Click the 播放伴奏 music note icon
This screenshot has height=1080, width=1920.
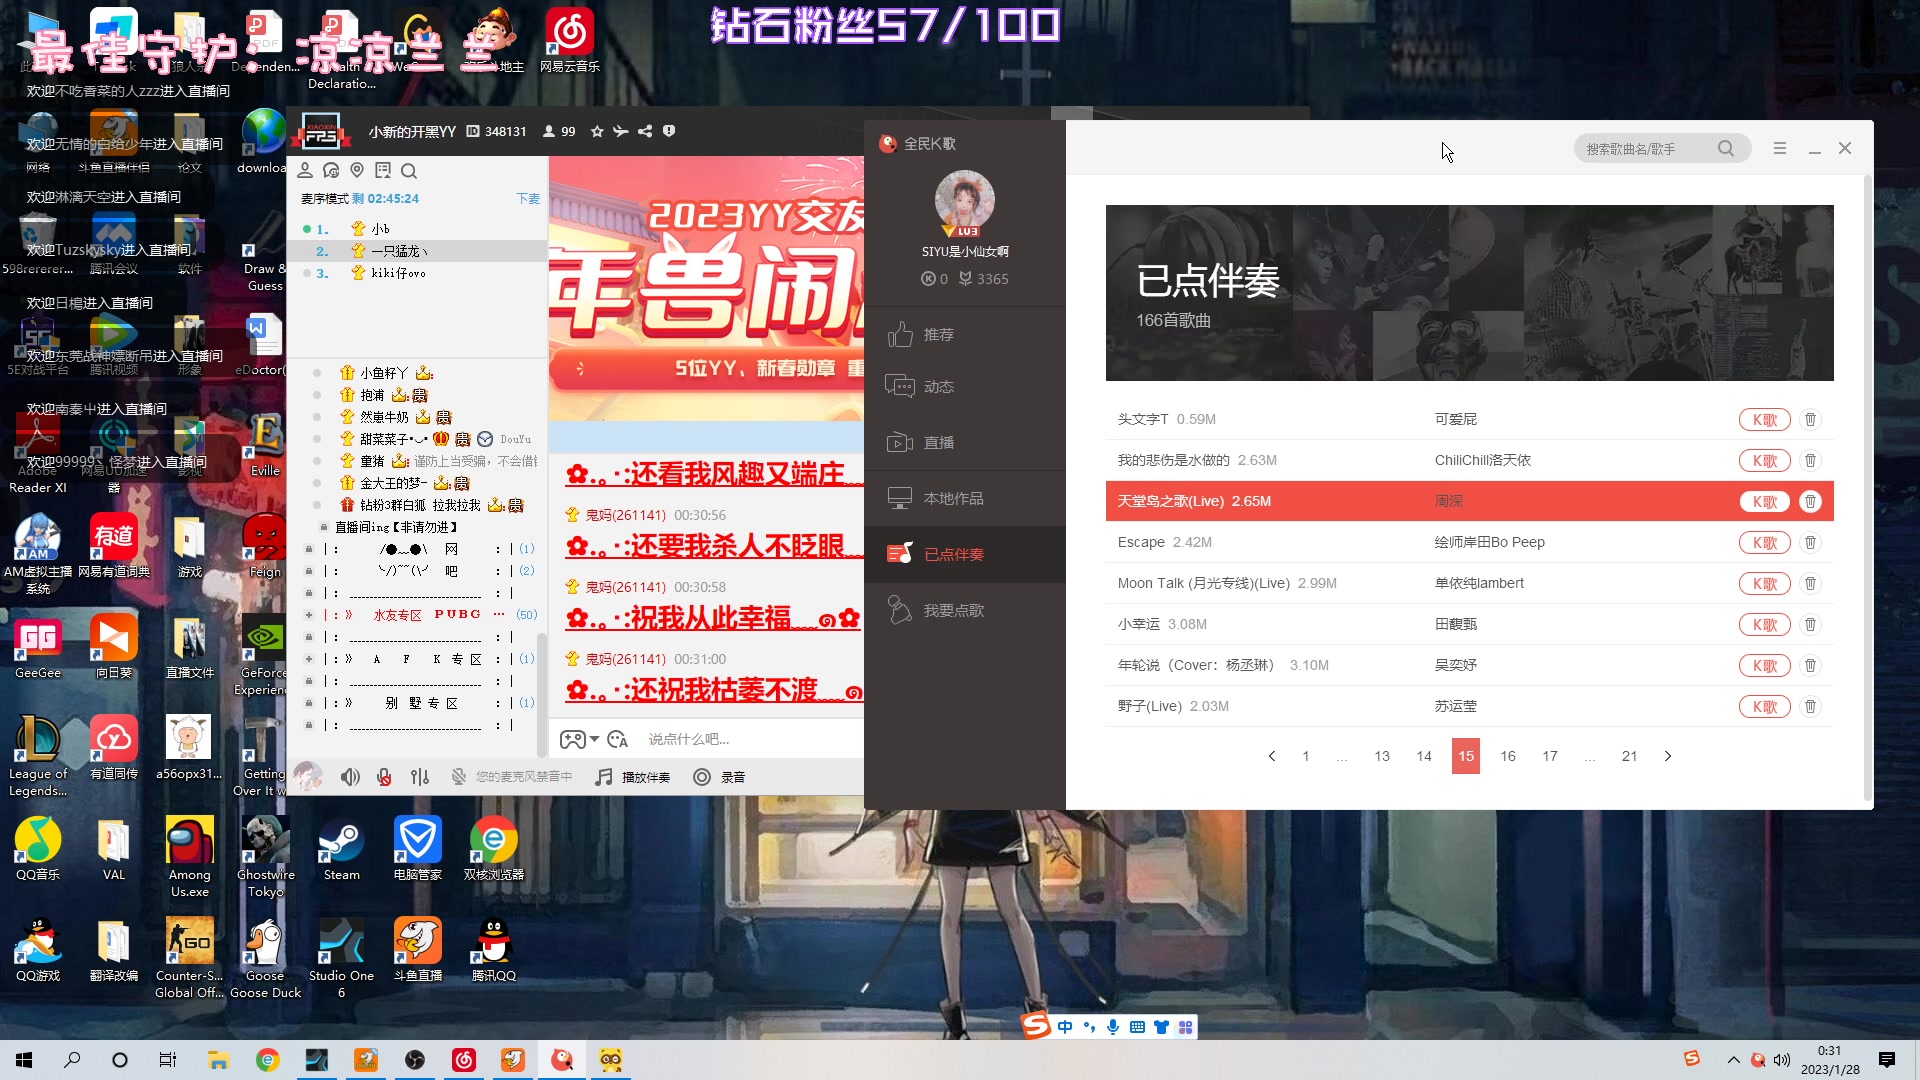coord(603,776)
